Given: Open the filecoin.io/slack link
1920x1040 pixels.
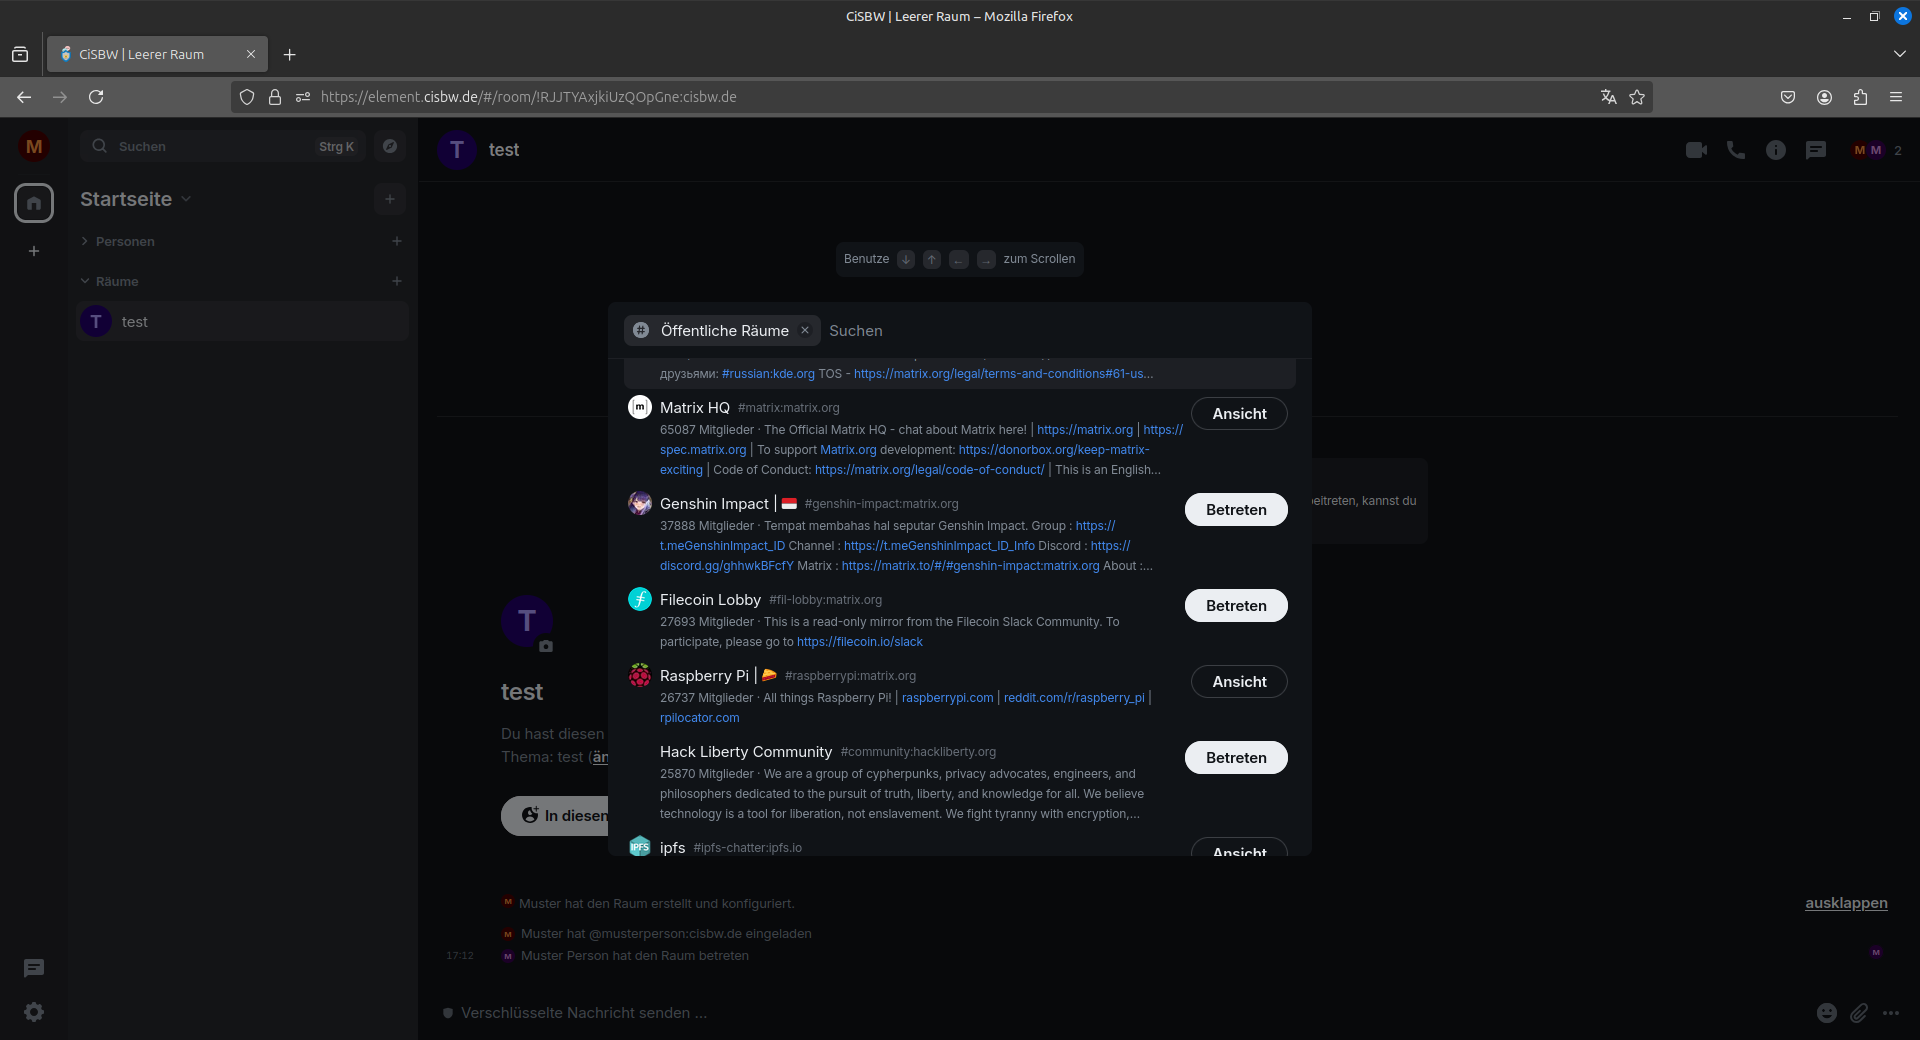Looking at the screenshot, I should pyautogui.click(x=859, y=642).
